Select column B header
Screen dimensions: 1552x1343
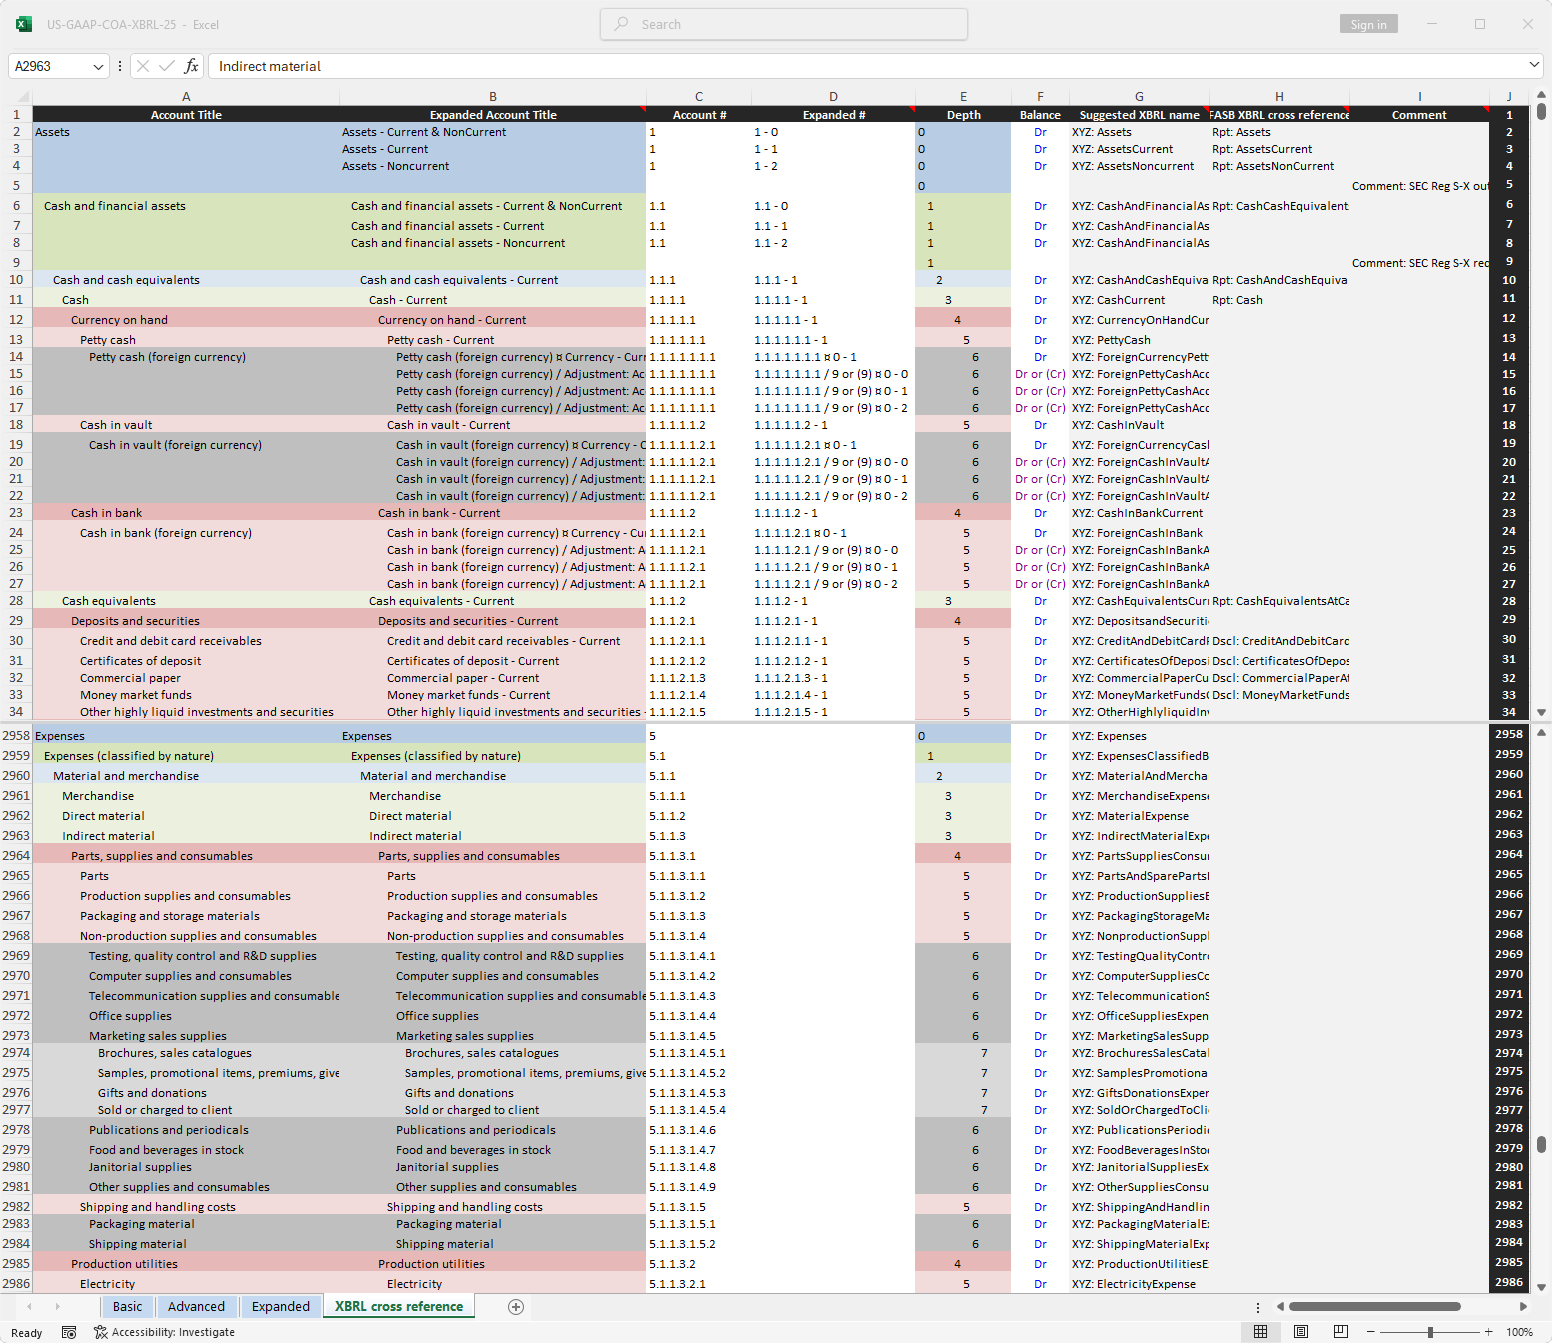493,97
